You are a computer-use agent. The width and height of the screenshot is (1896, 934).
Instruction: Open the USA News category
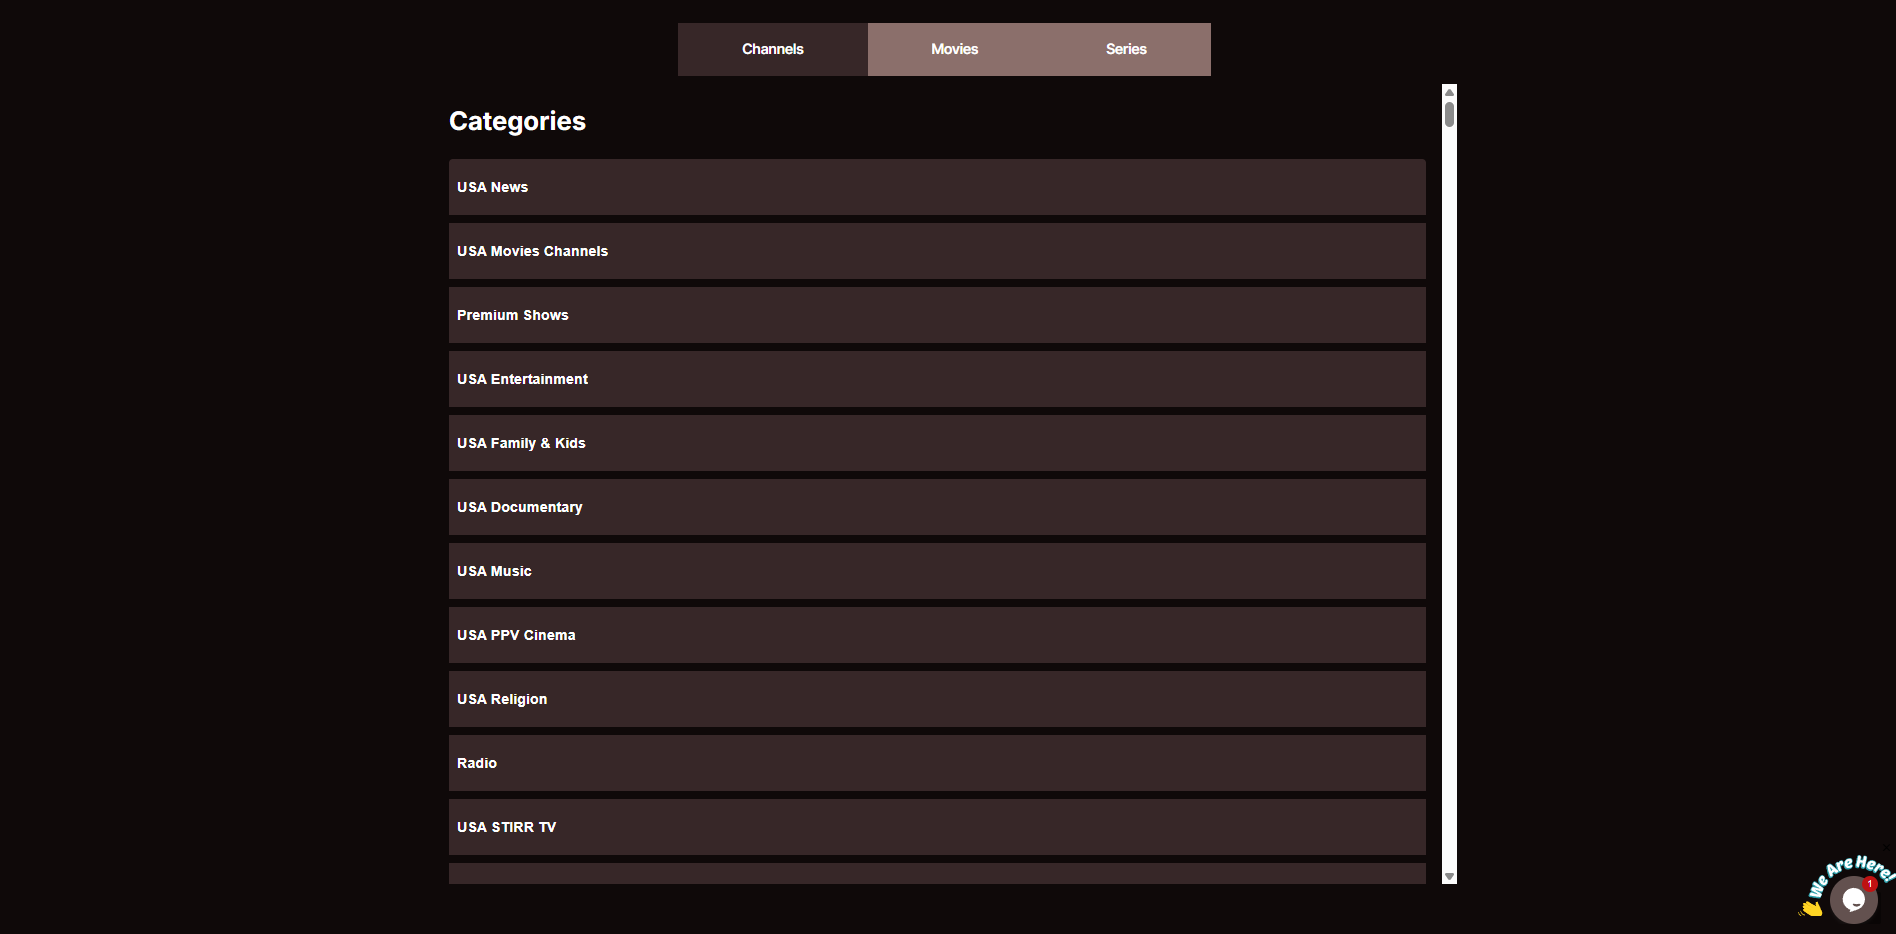pos(937,187)
